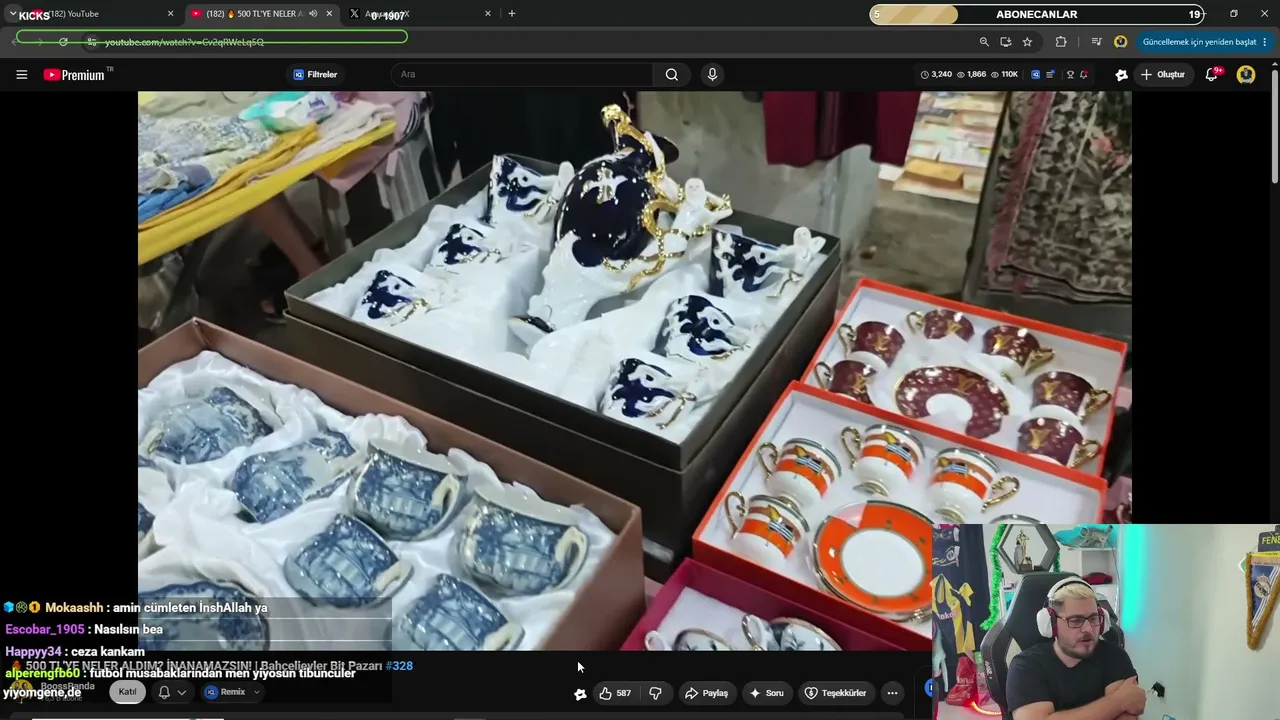The image size is (1280, 720).
Task: Focus the Ara search field
Action: [522, 75]
